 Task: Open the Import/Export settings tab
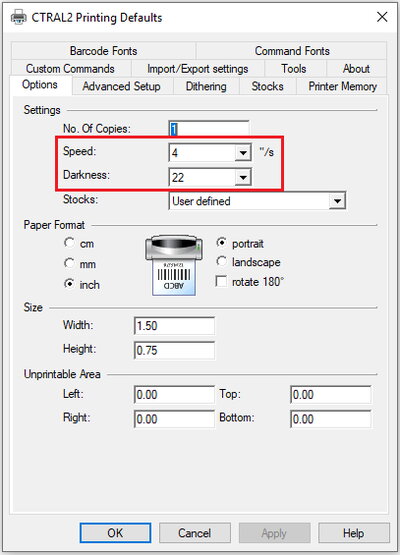(198, 68)
